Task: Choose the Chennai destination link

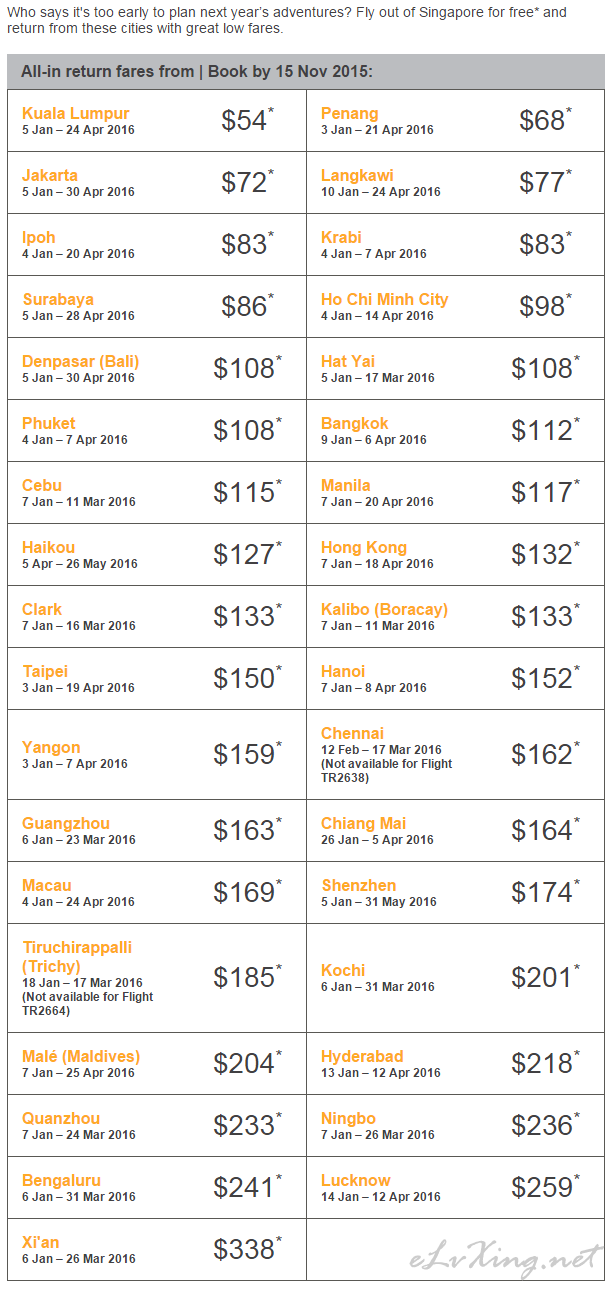Action: (x=352, y=733)
